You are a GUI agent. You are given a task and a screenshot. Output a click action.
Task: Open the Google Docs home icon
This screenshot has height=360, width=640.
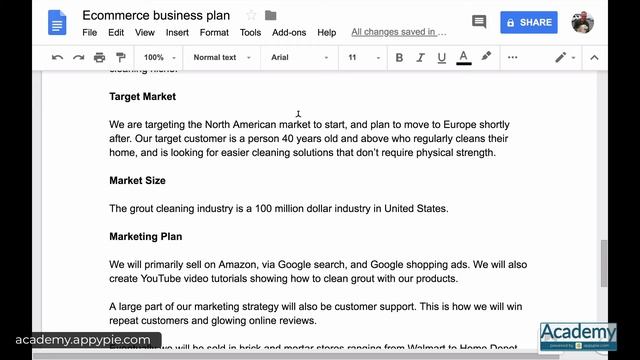(57, 23)
